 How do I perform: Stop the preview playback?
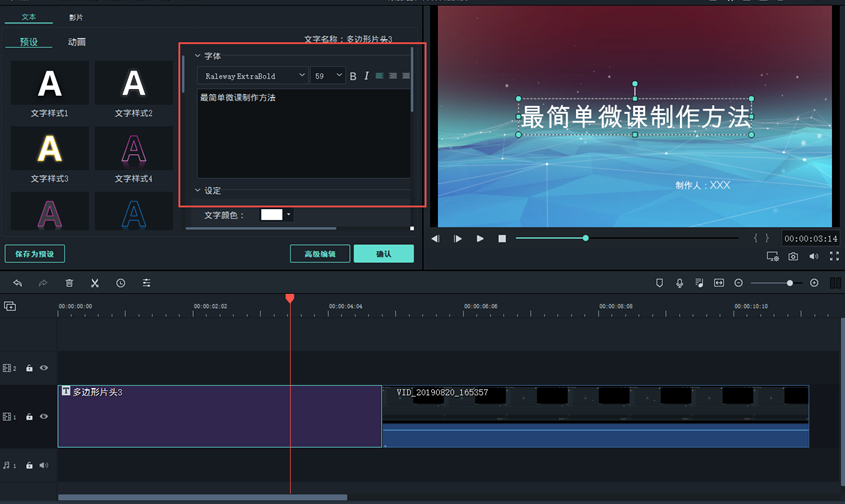(502, 238)
